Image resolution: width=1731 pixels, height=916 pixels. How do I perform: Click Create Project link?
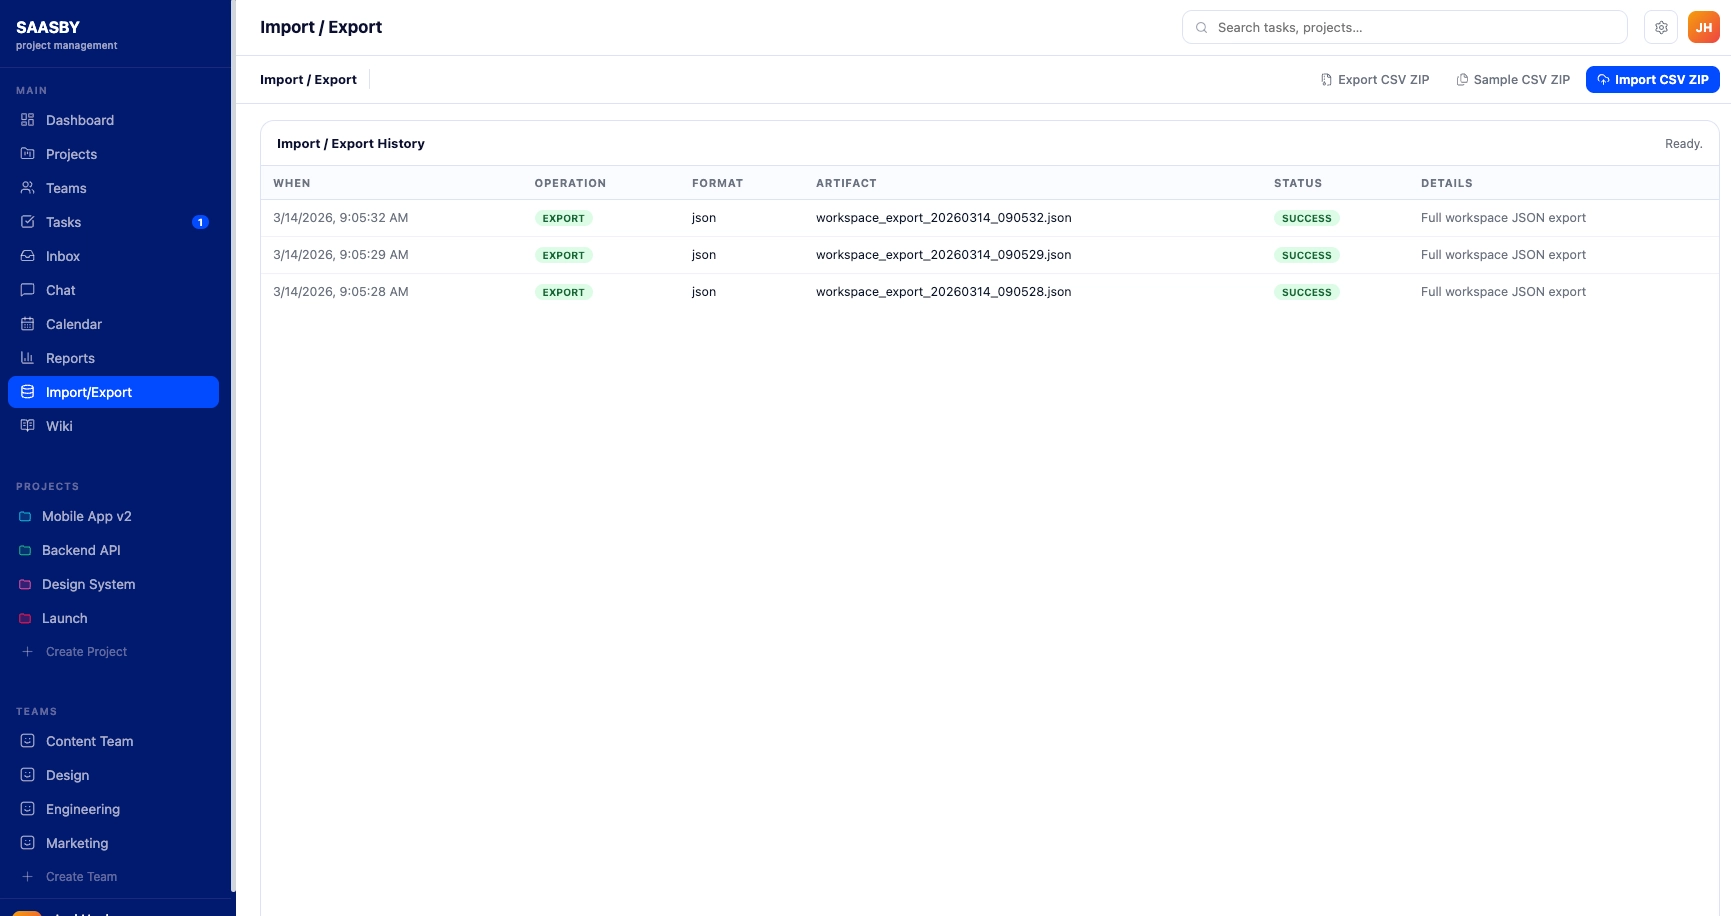click(x=86, y=652)
